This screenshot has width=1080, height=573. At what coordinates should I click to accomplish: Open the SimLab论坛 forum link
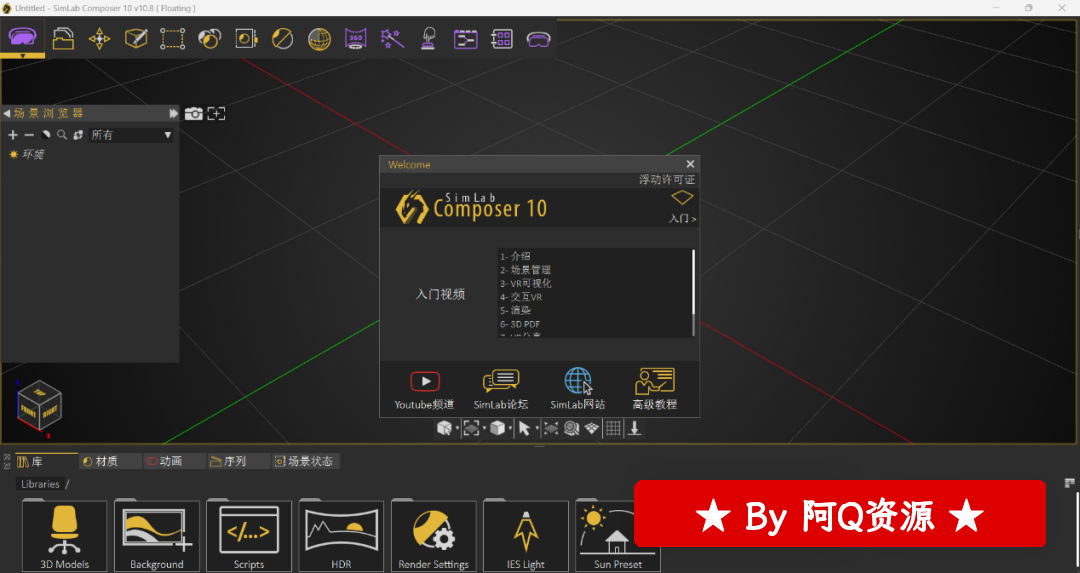coord(501,390)
